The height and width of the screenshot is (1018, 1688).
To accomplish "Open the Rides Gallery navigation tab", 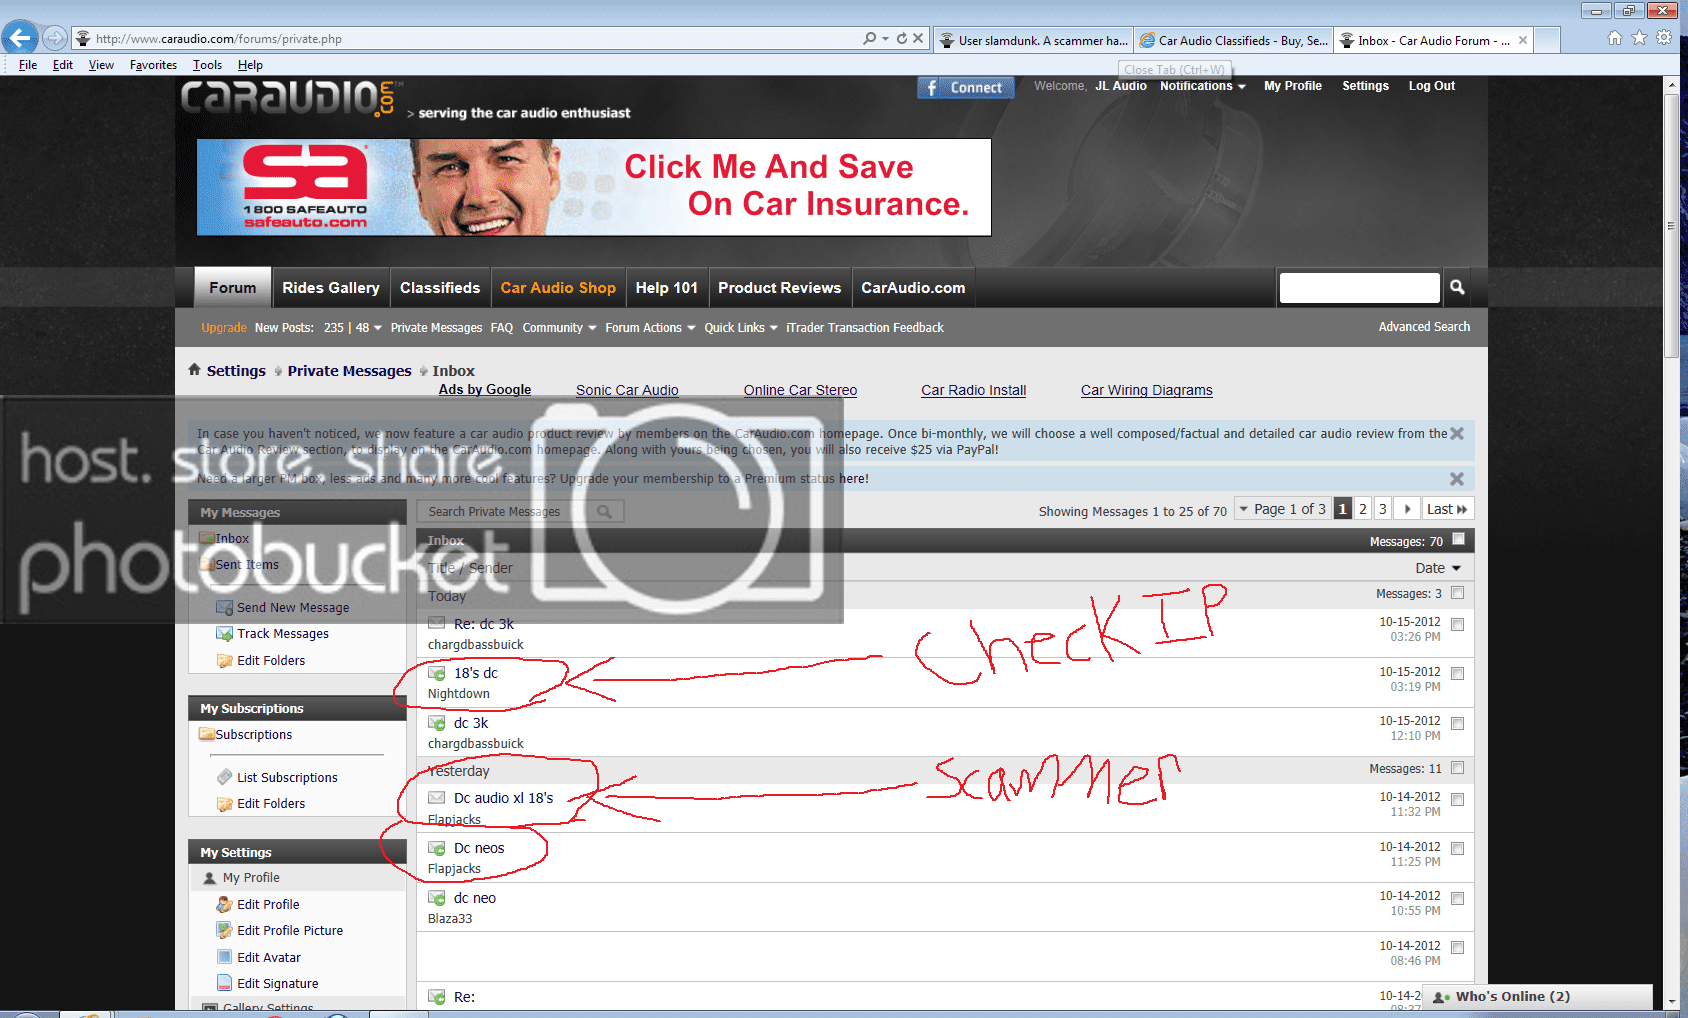I will point(331,288).
